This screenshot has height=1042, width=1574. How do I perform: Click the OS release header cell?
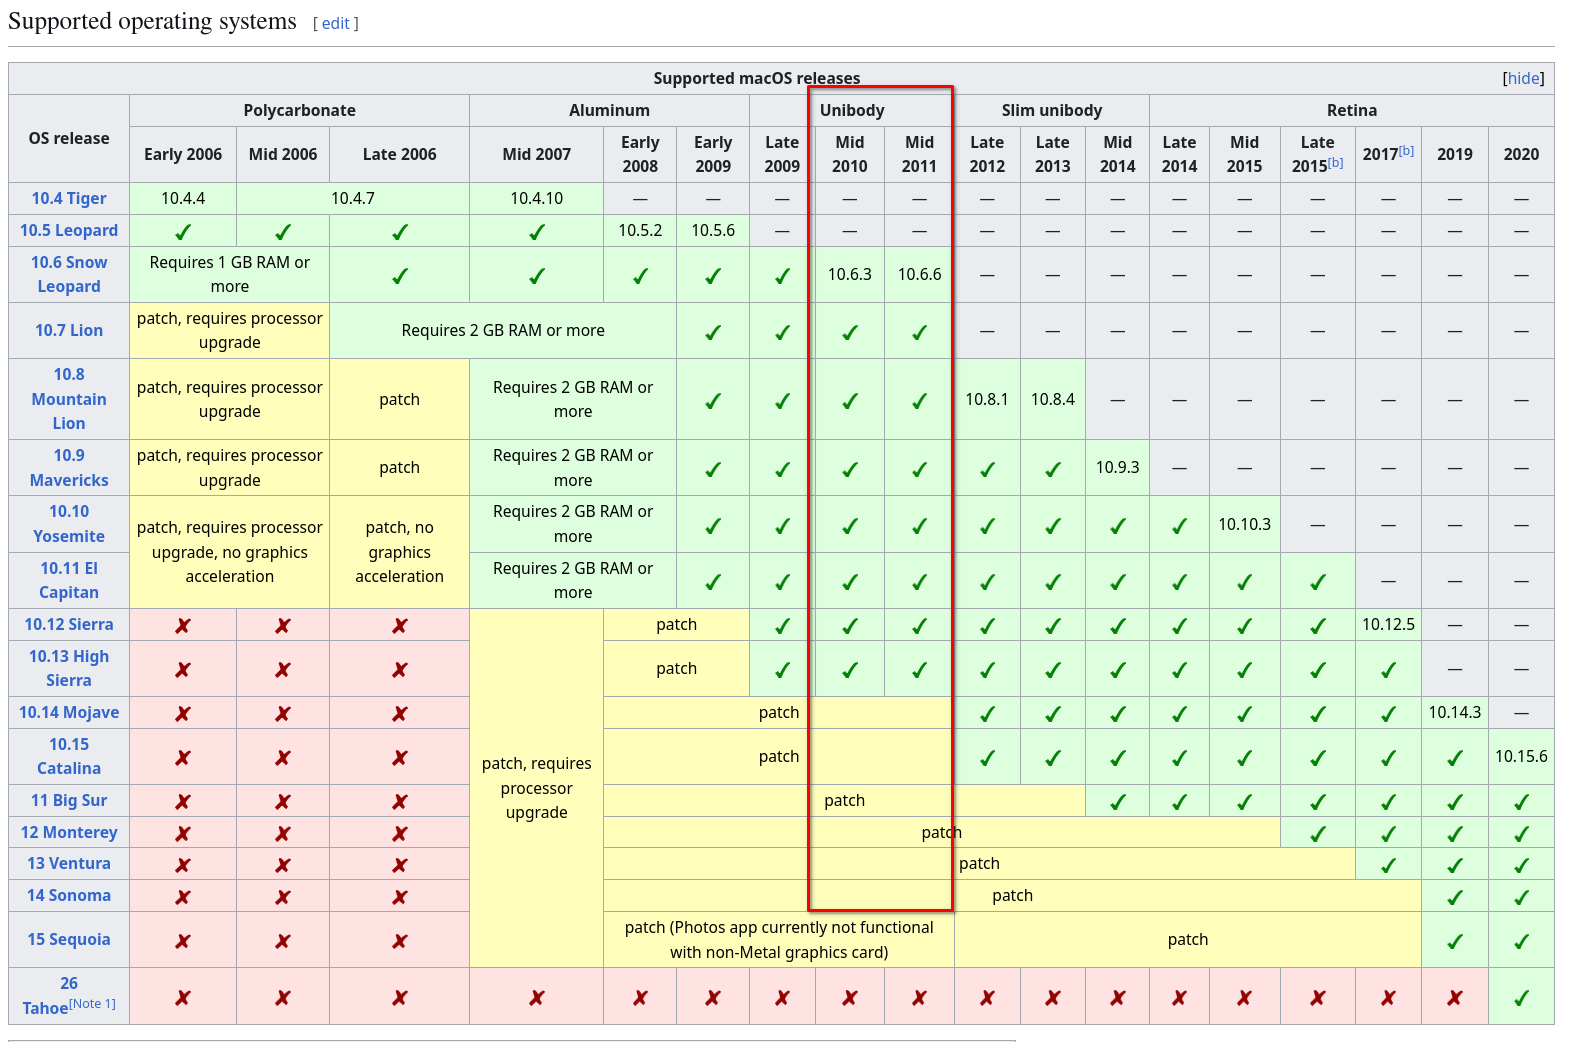pyautogui.click(x=69, y=138)
